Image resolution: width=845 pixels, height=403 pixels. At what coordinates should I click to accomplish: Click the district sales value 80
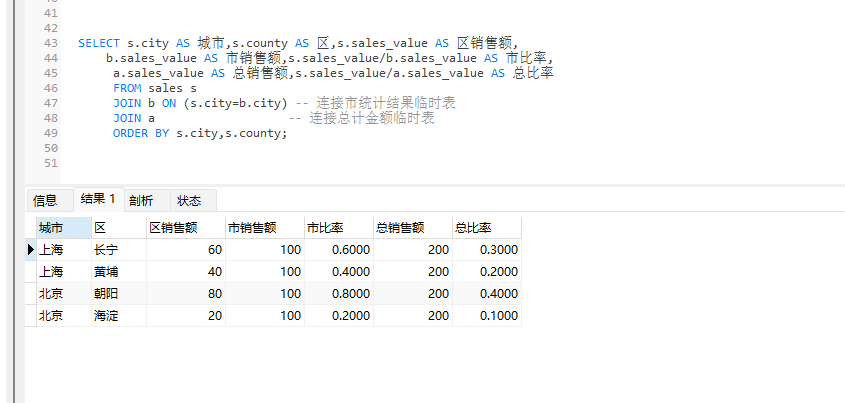point(186,294)
